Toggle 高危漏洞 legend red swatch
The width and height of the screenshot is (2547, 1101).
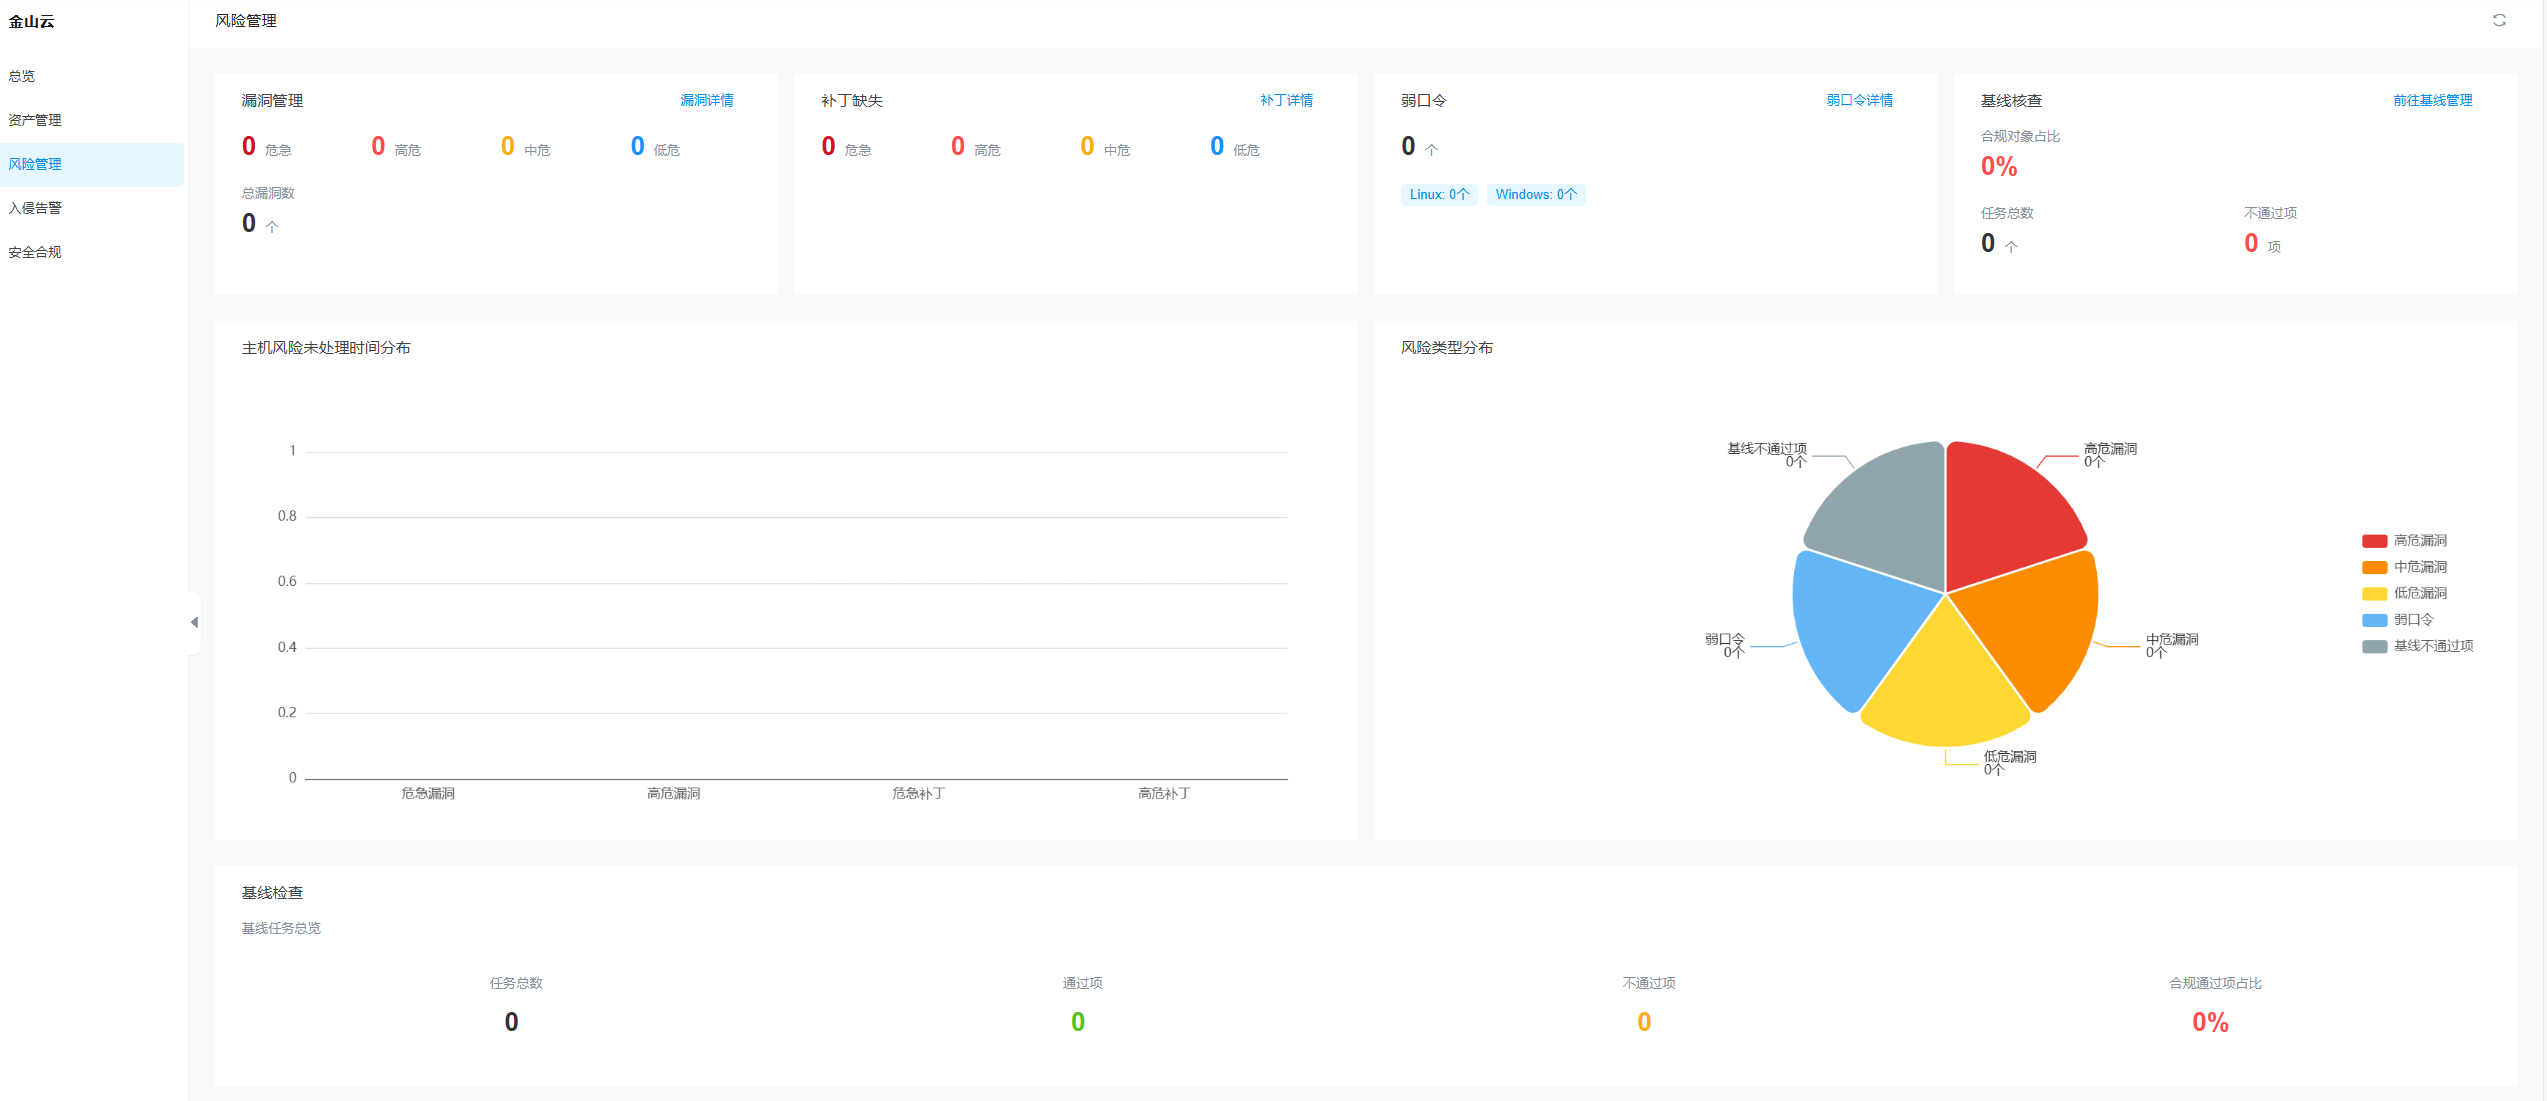2374,541
